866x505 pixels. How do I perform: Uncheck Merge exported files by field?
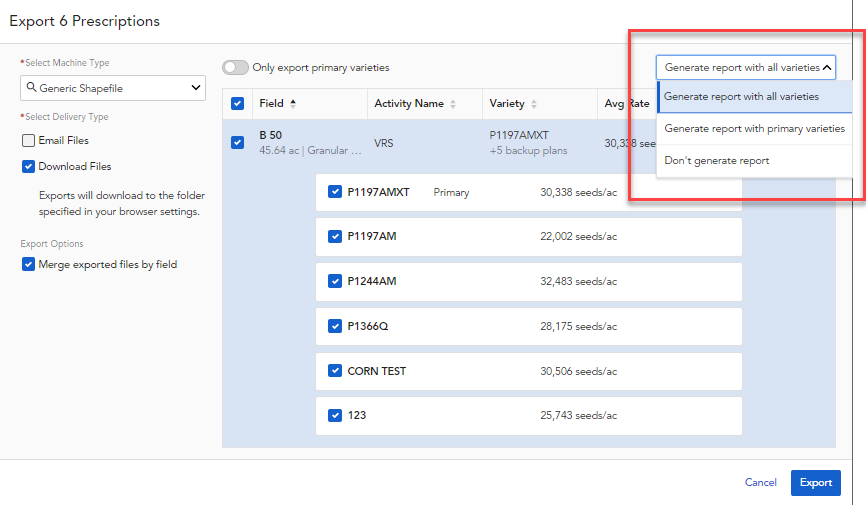(28, 264)
